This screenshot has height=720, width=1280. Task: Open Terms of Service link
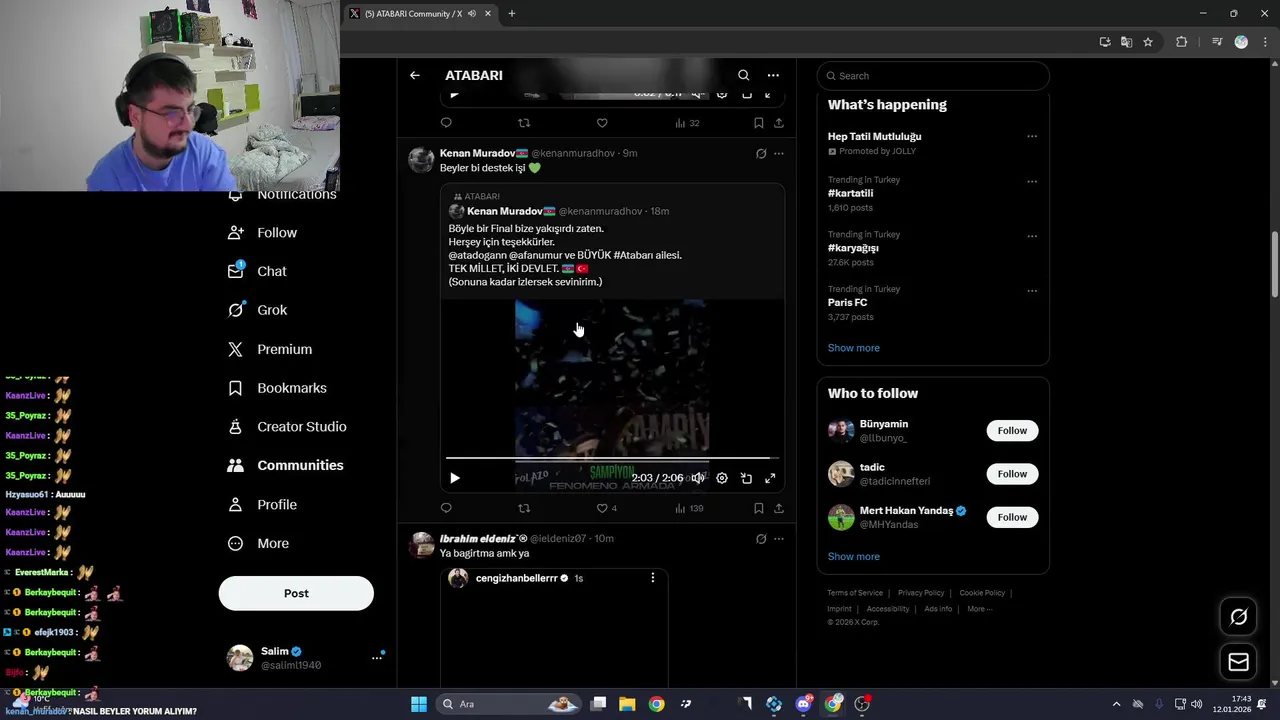click(855, 593)
